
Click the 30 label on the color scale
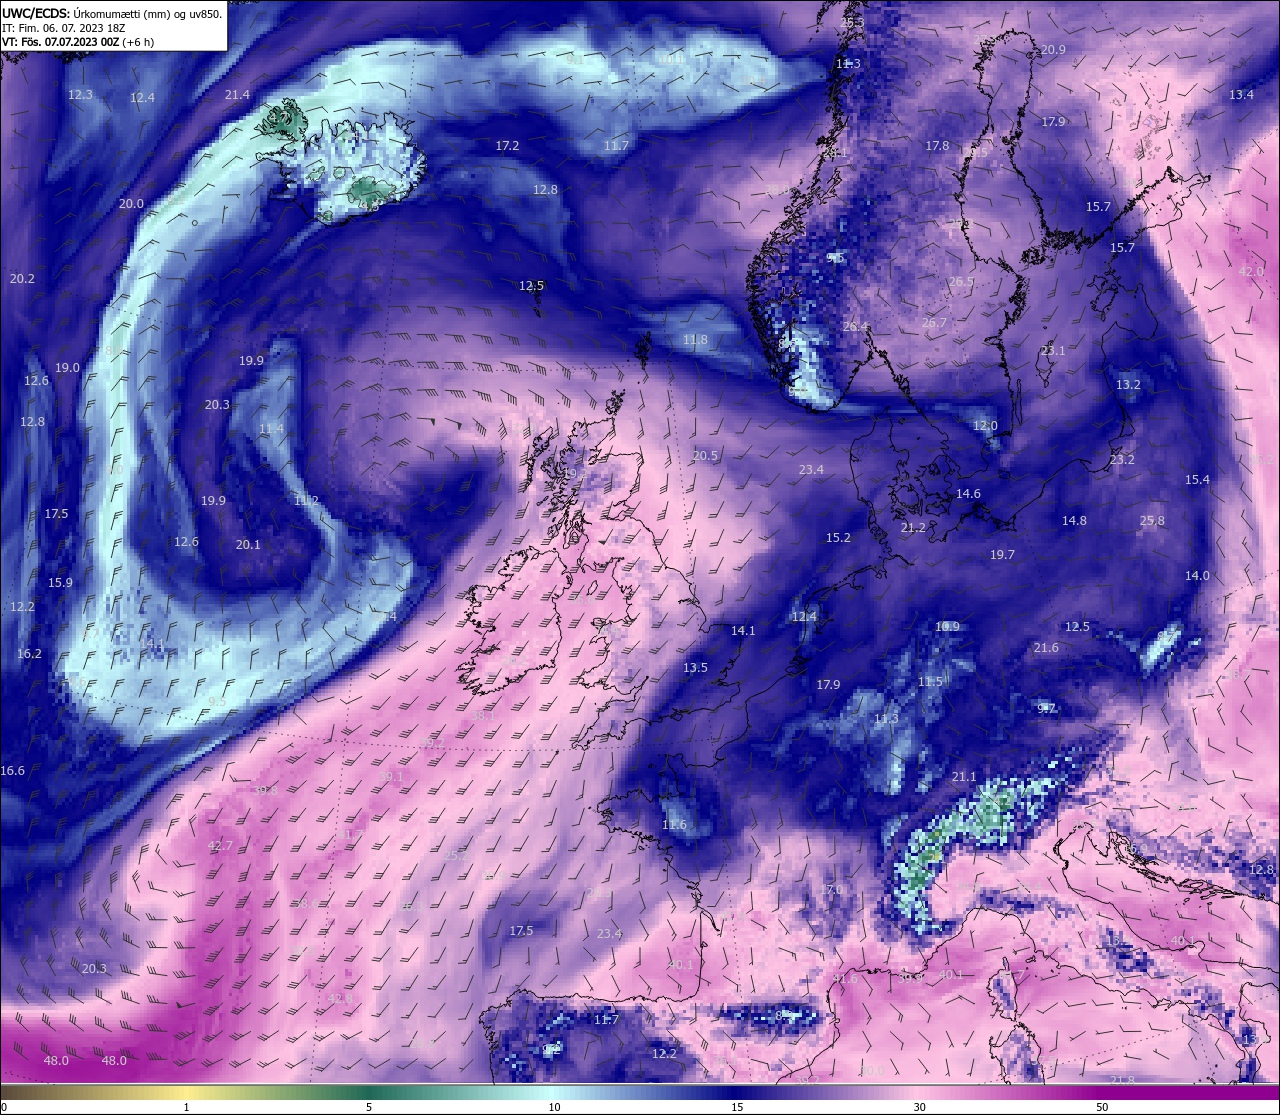pos(919,1107)
